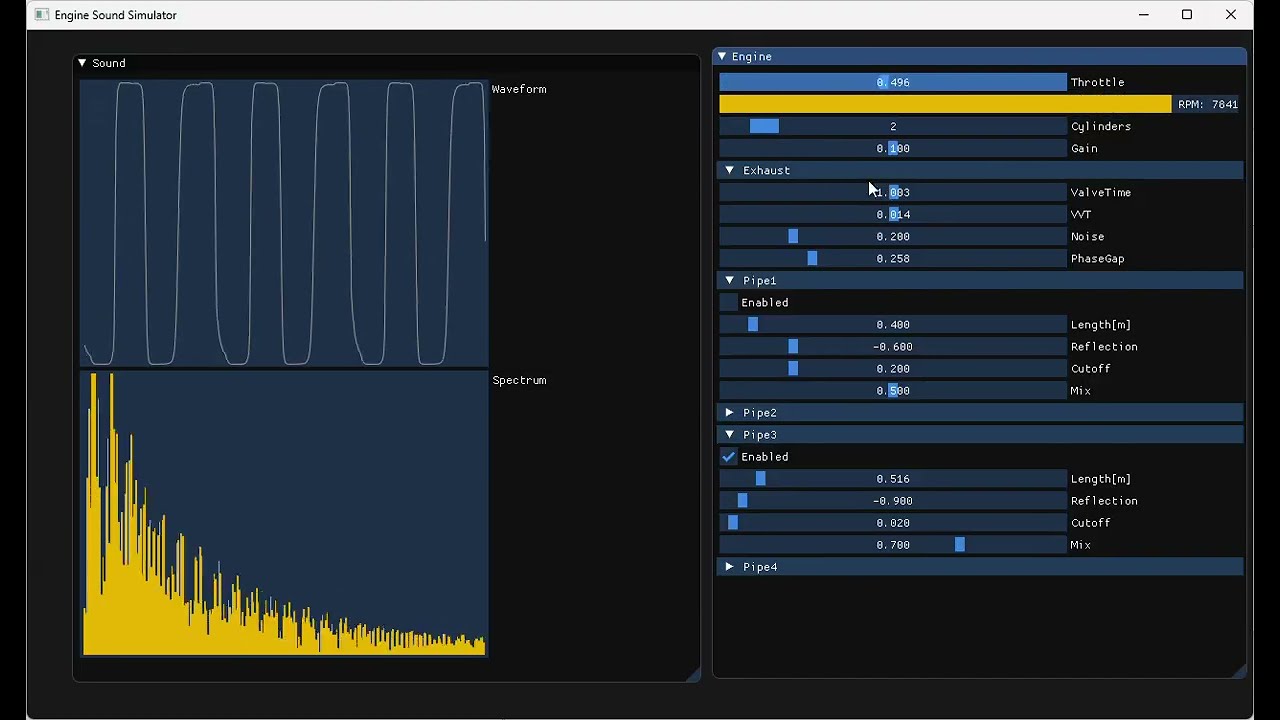Click the Pipe1 Reflection slider
1280x720 pixels.
tap(893, 346)
